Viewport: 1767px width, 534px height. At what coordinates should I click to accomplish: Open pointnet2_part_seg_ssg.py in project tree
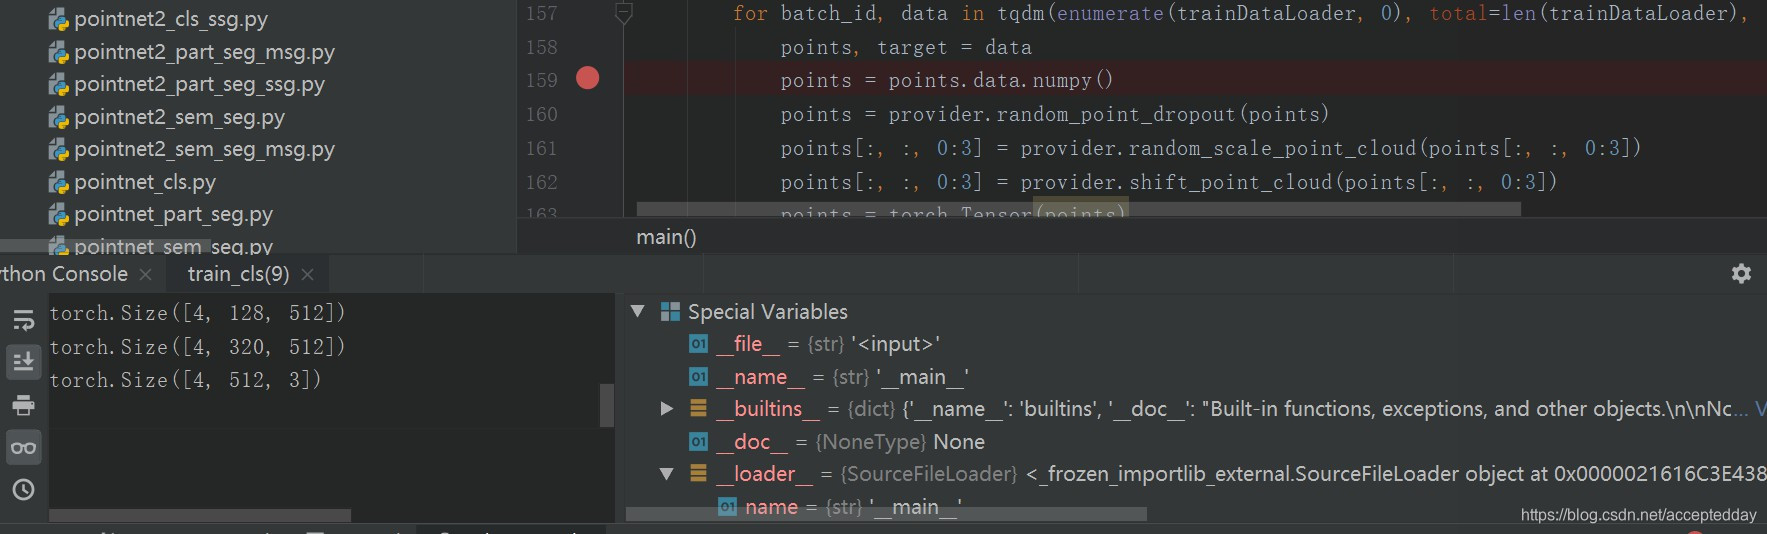click(199, 84)
